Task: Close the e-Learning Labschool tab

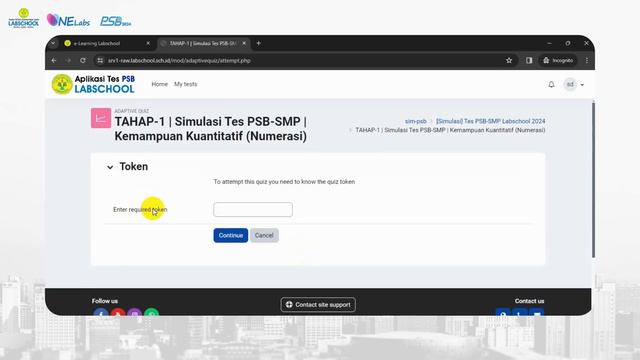Action: 148,43
